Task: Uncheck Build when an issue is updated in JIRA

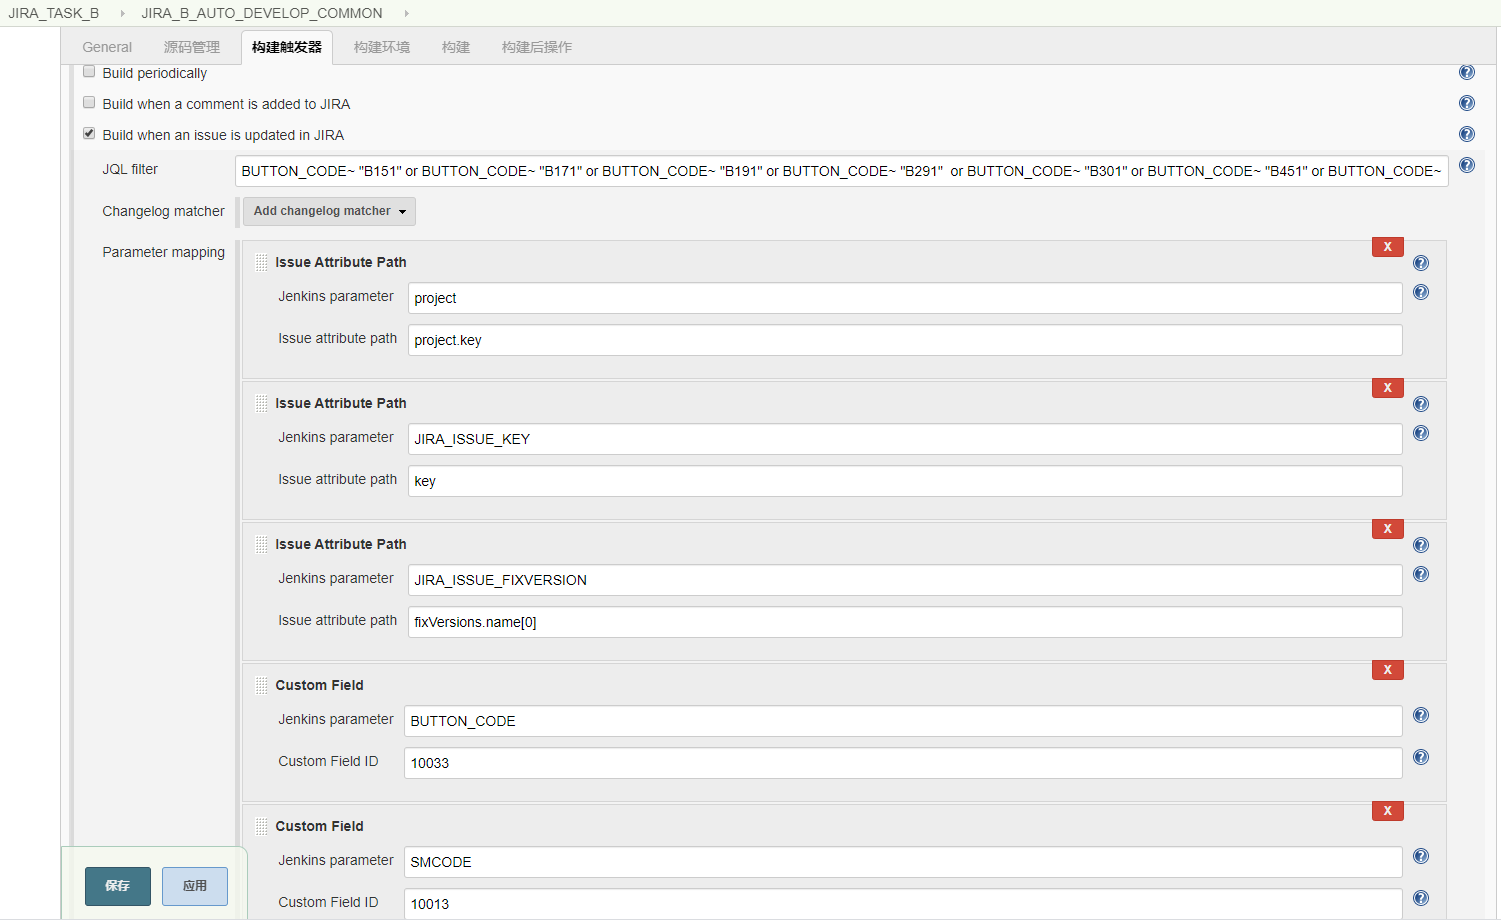Action: tap(89, 134)
